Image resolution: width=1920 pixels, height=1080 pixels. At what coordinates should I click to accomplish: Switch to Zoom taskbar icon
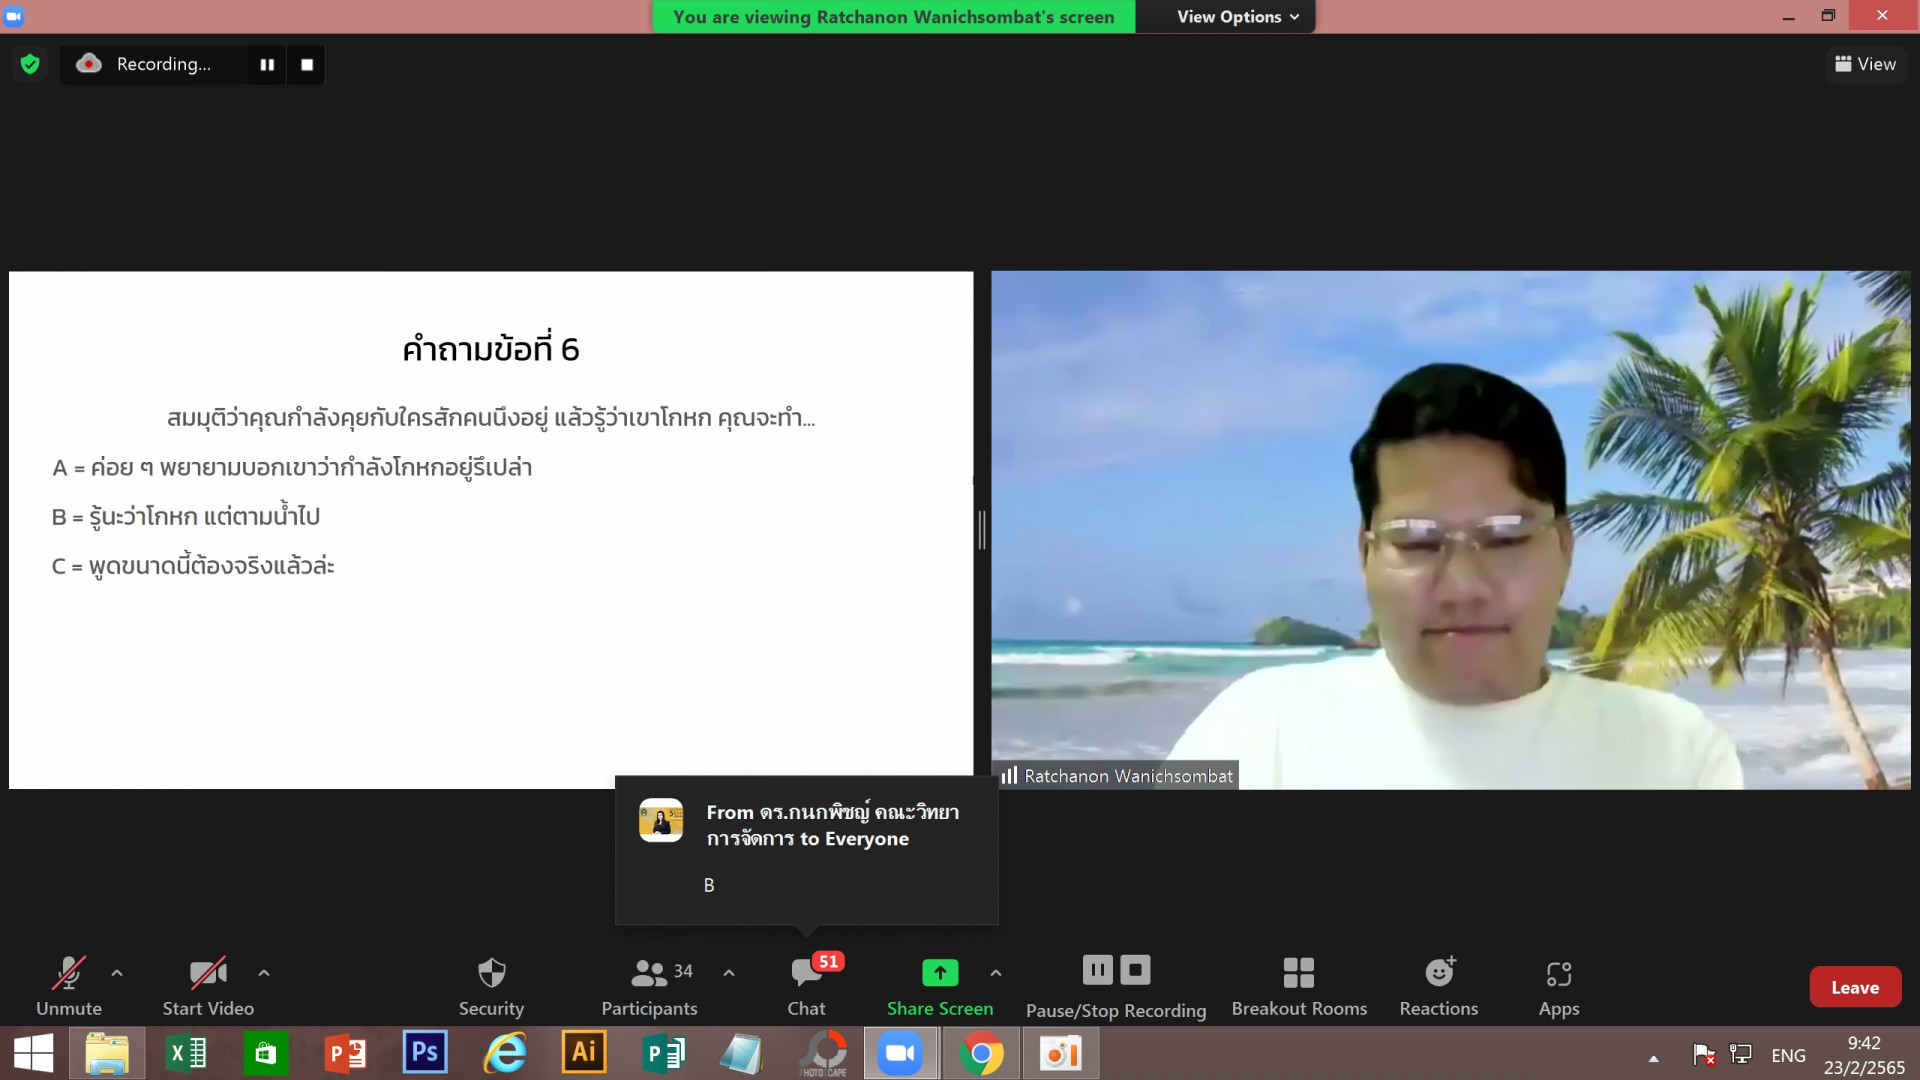tap(901, 1053)
